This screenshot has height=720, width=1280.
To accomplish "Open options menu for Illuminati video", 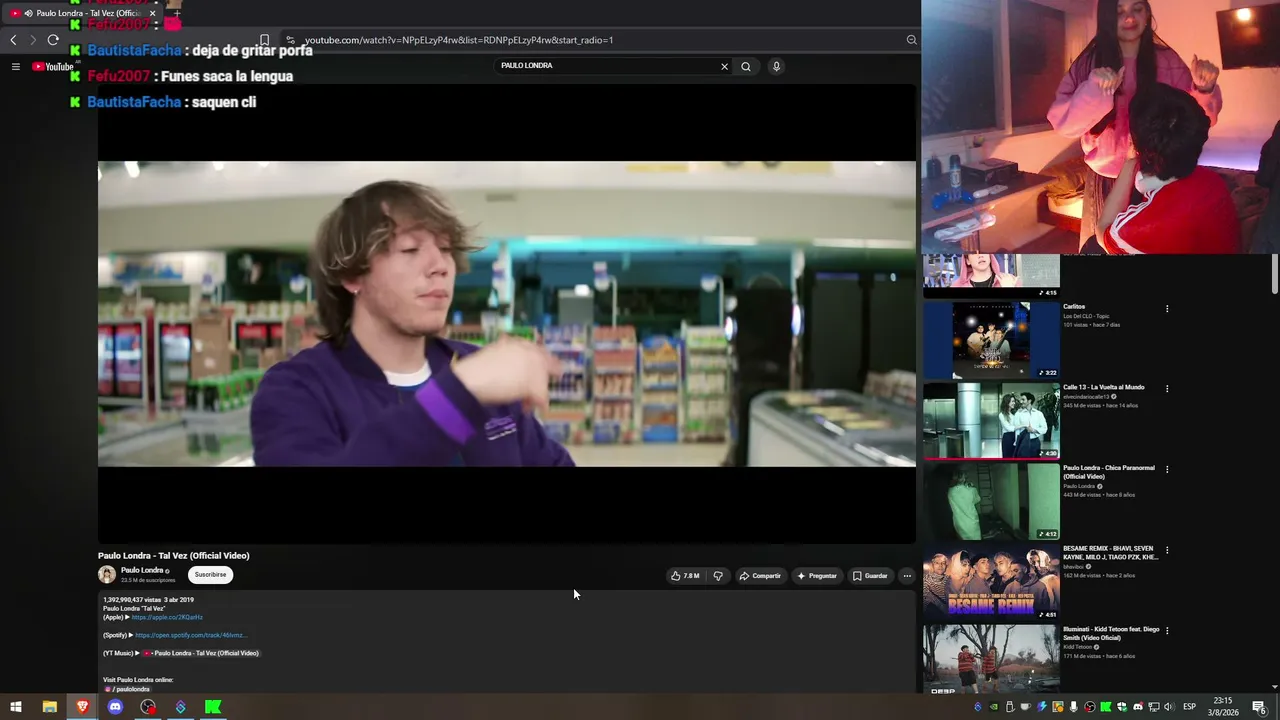I will [x=1167, y=630].
